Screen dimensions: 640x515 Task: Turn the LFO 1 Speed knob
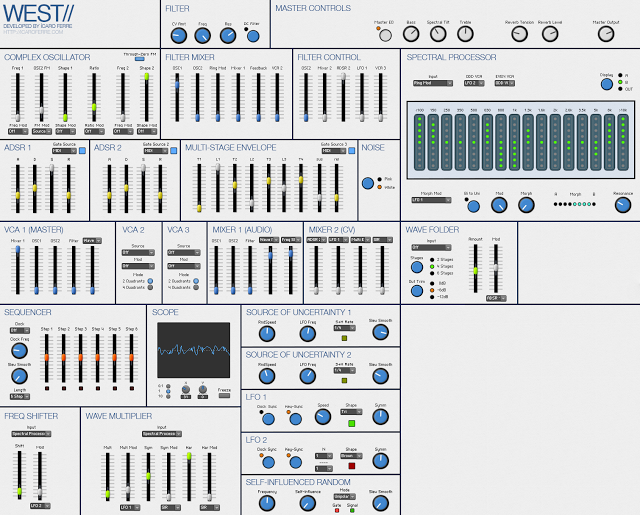(x=322, y=417)
